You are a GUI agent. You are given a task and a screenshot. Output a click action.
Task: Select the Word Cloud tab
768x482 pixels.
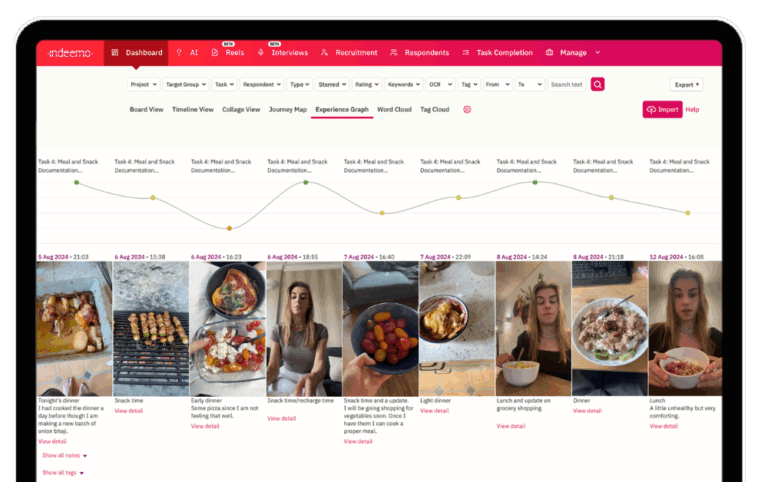pos(394,109)
